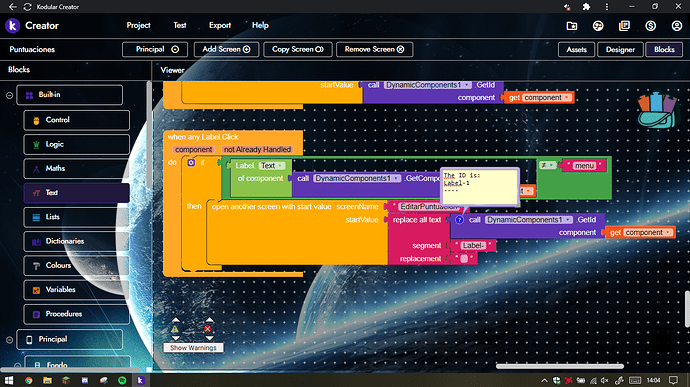Reload the Kodular Creator page
Viewport: 690px width, 387px height.
pyautogui.click(x=27, y=7)
